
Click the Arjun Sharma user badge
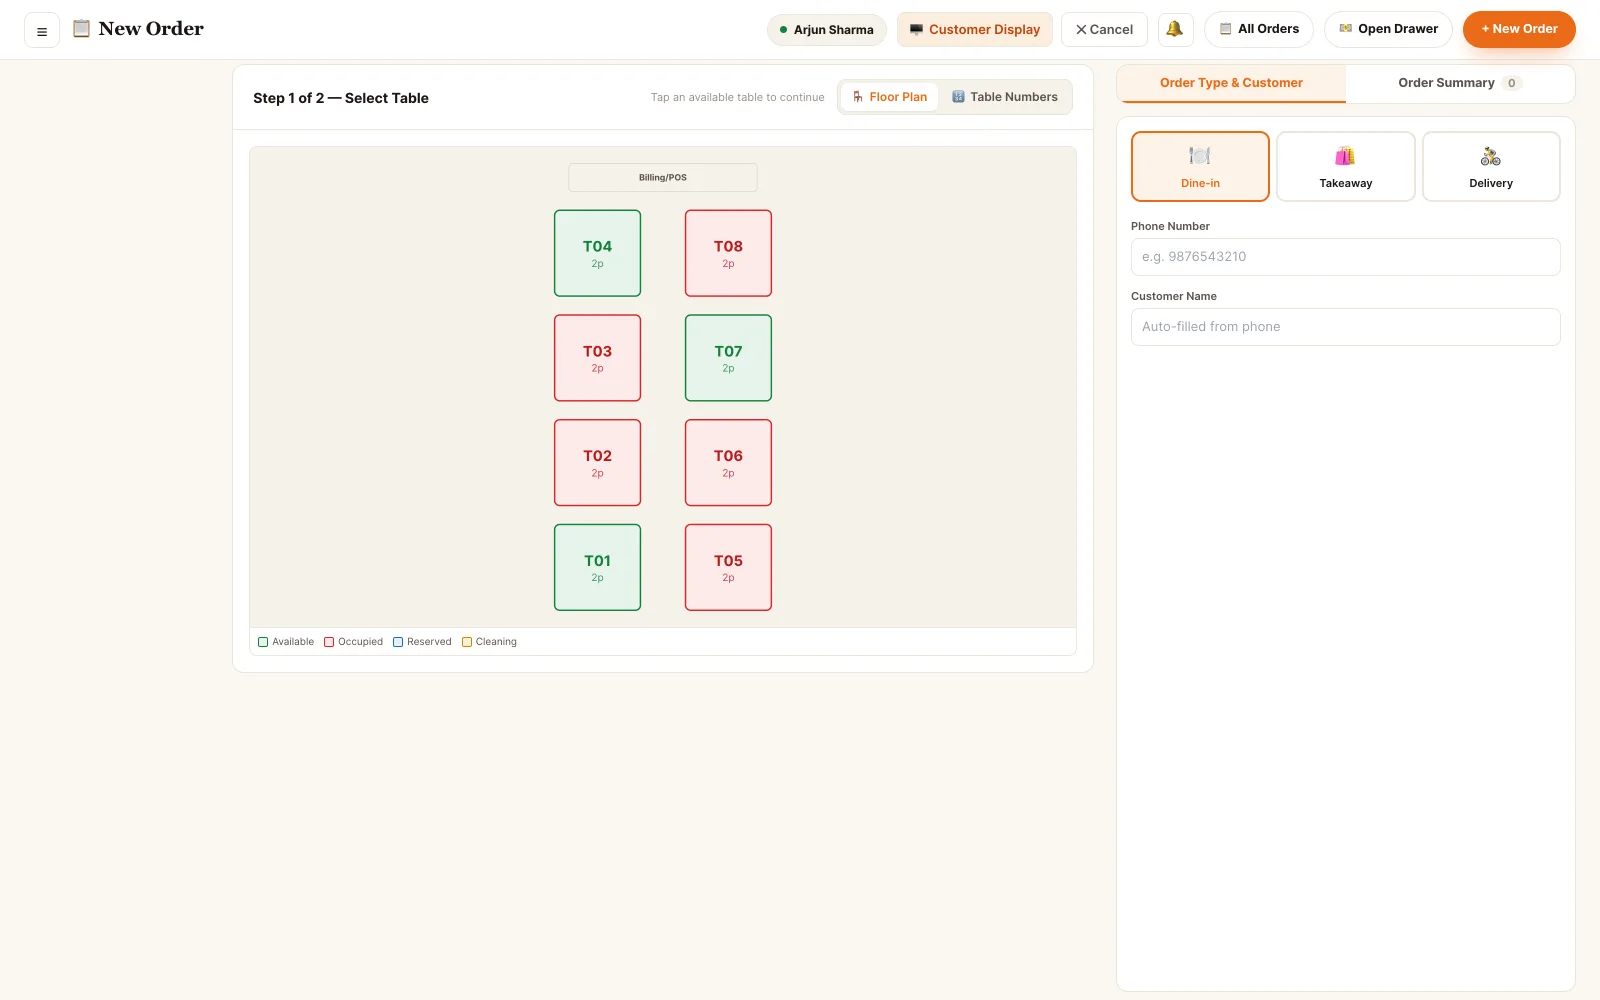click(x=827, y=29)
